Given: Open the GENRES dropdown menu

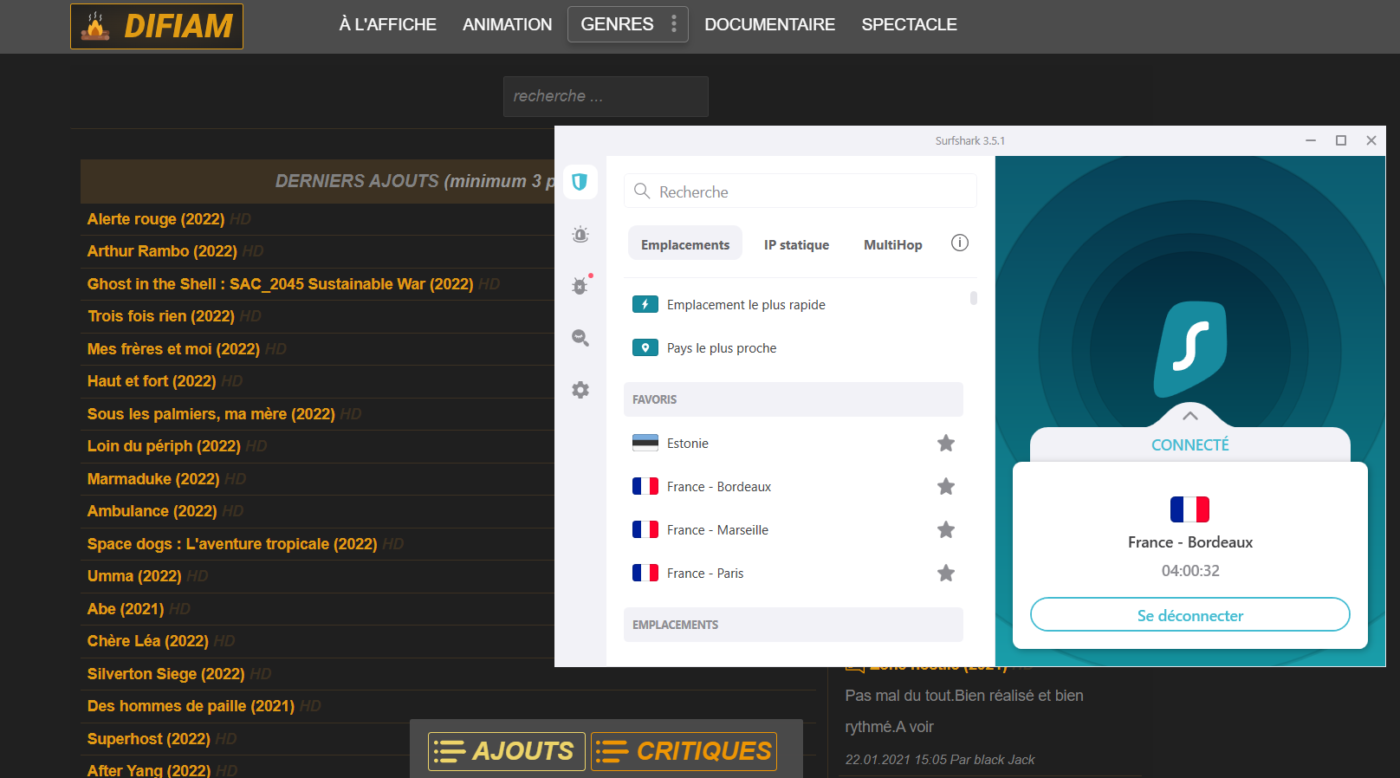Looking at the screenshot, I should [x=628, y=24].
